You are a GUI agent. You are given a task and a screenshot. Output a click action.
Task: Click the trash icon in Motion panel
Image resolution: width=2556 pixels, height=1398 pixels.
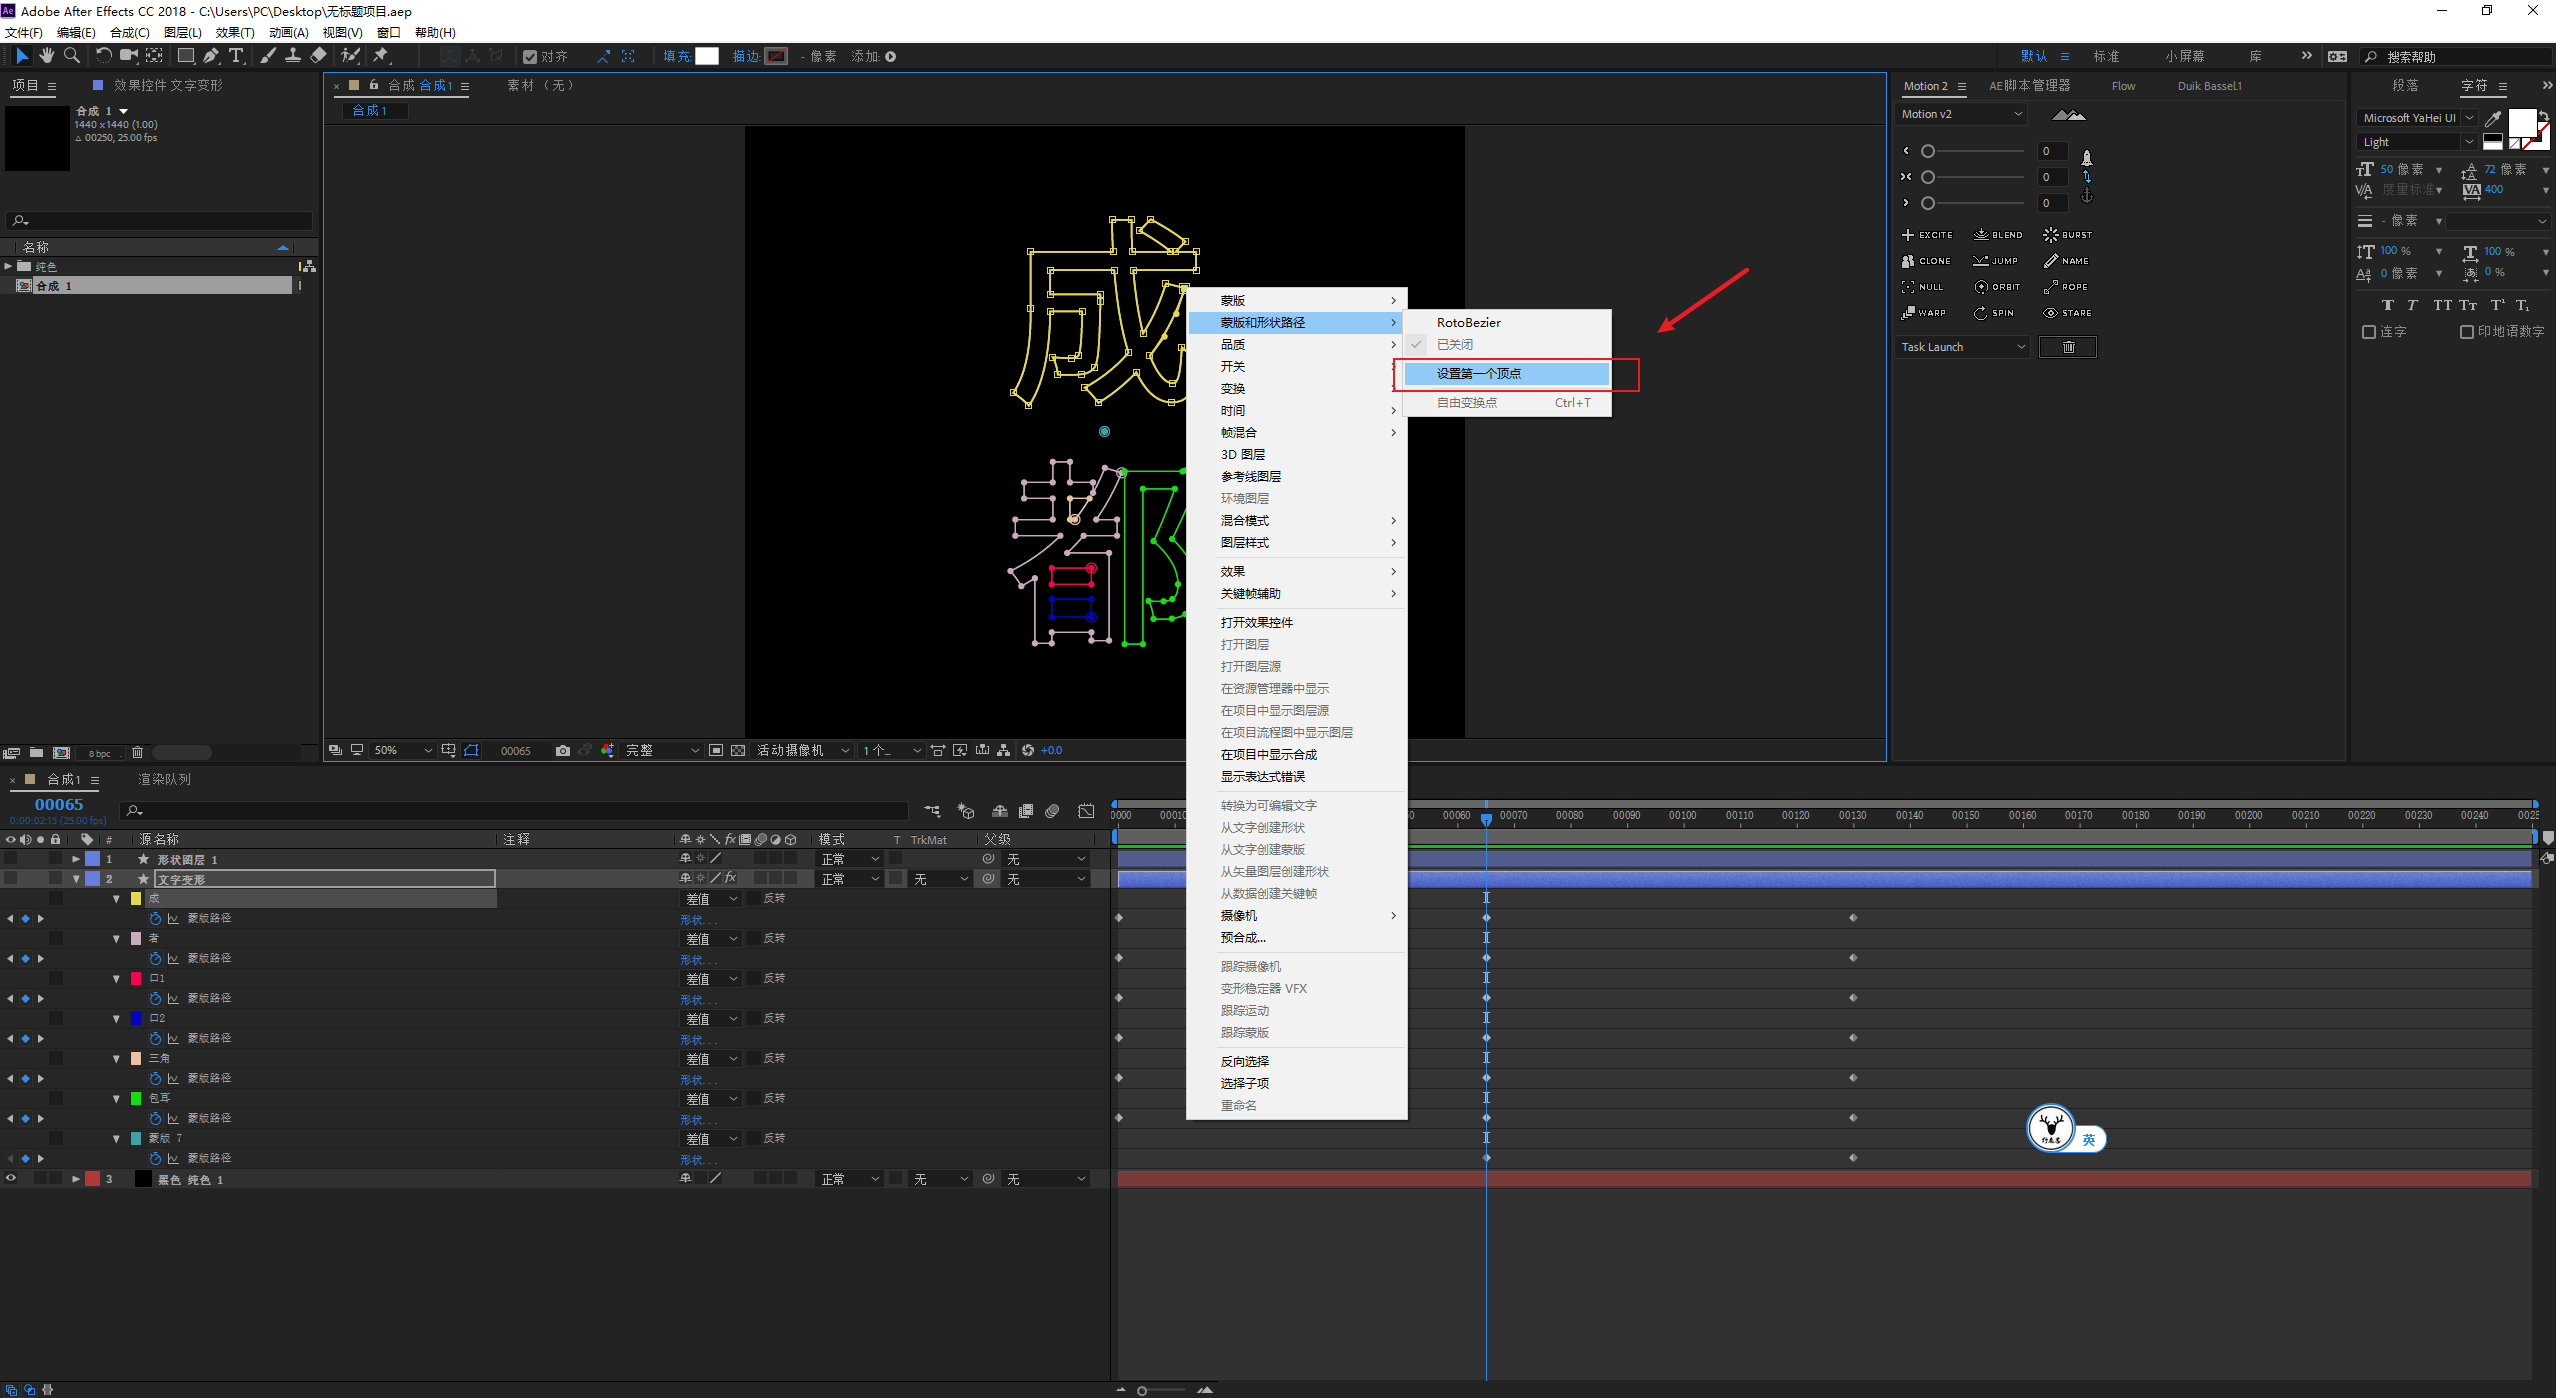pos(2067,347)
